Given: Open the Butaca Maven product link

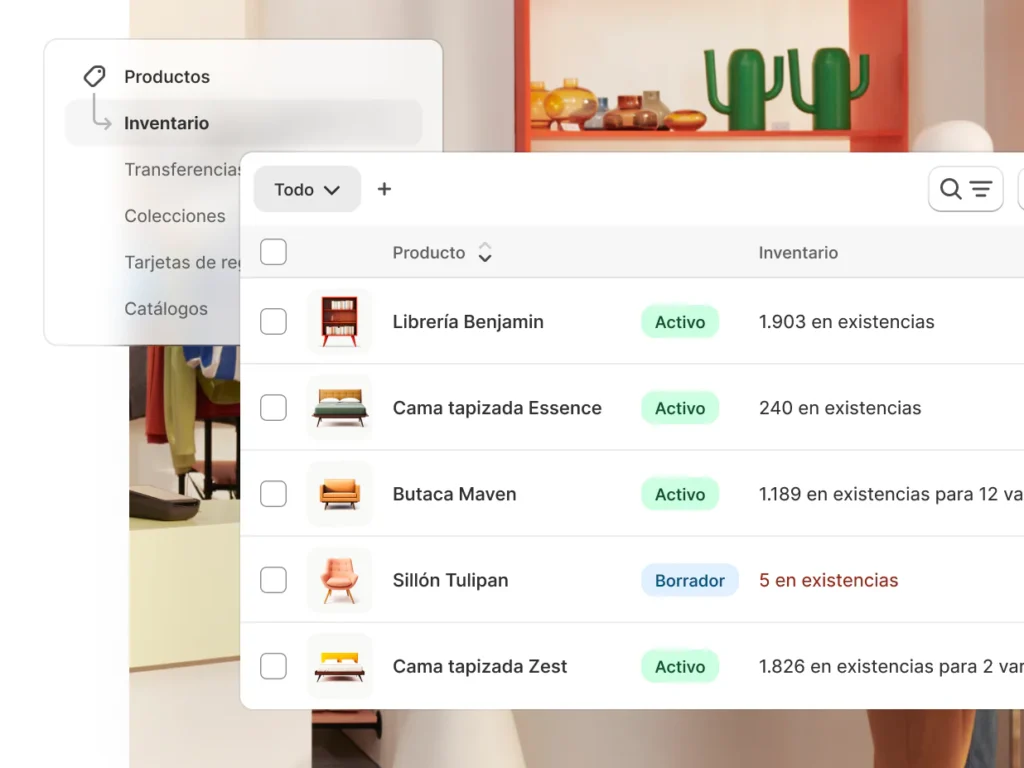Looking at the screenshot, I should 454,494.
